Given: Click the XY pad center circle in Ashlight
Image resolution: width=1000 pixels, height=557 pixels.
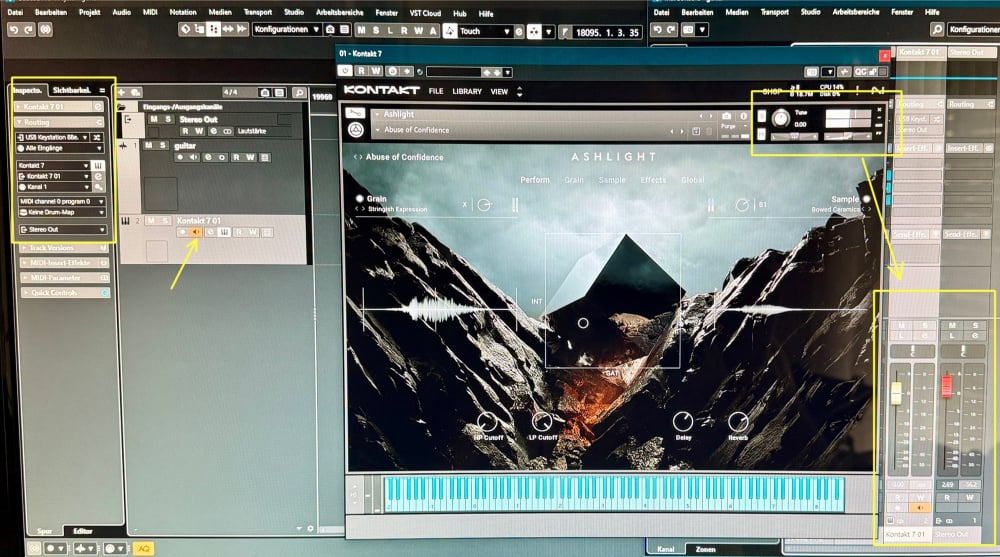Looking at the screenshot, I should [583, 323].
